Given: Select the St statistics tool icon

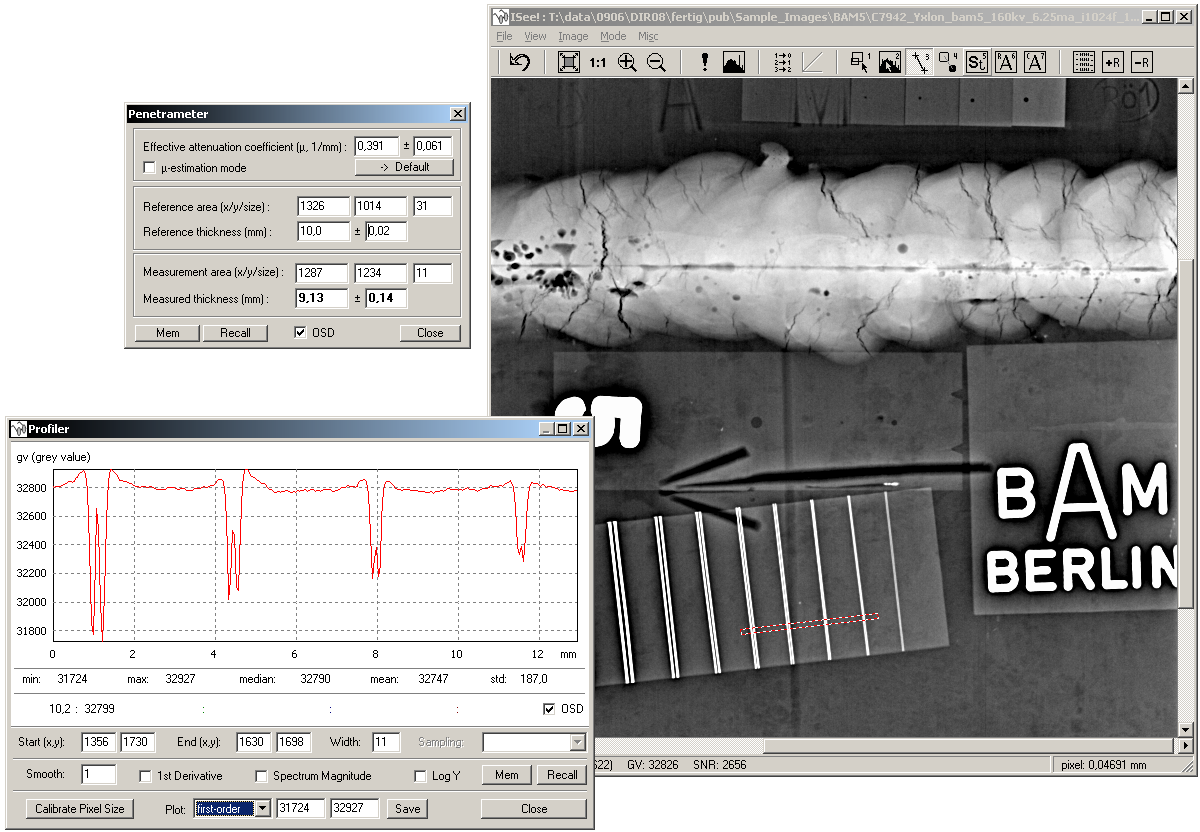Looking at the screenshot, I should coord(977,62).
